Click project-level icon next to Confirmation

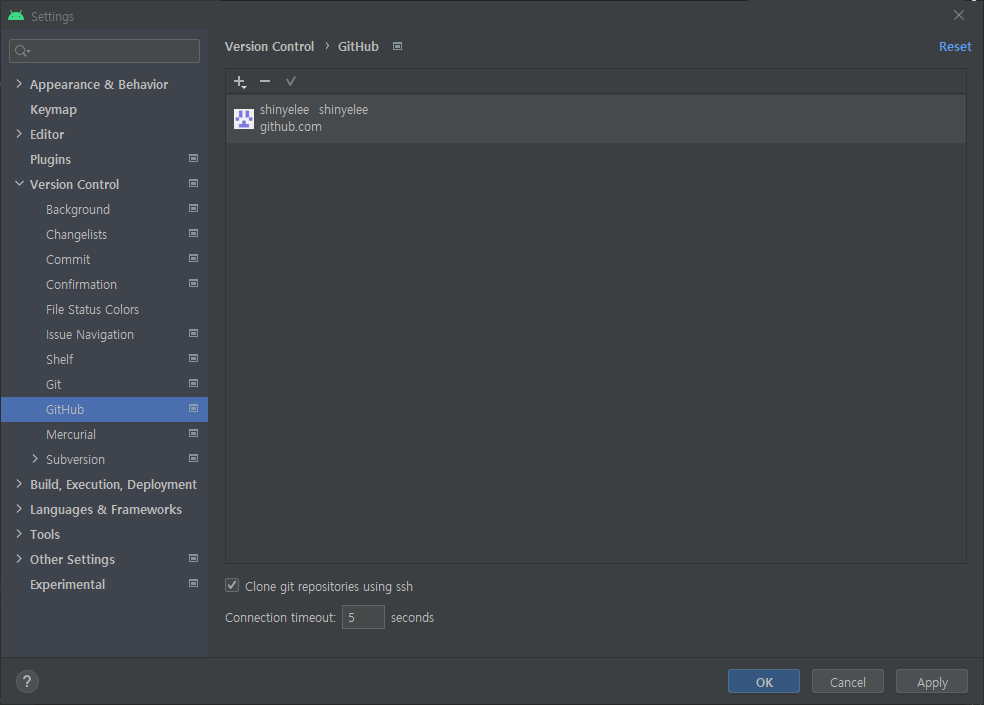point(193,284)
